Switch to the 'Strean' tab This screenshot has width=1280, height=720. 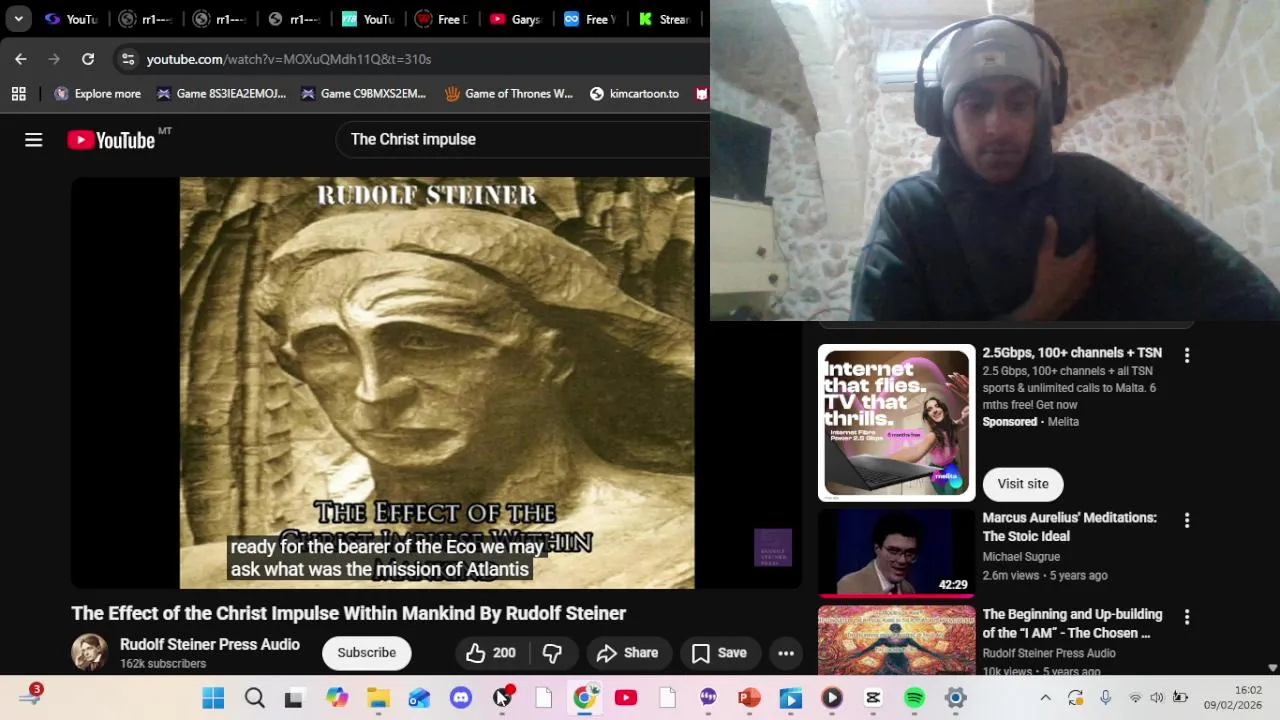click(662, 19)
